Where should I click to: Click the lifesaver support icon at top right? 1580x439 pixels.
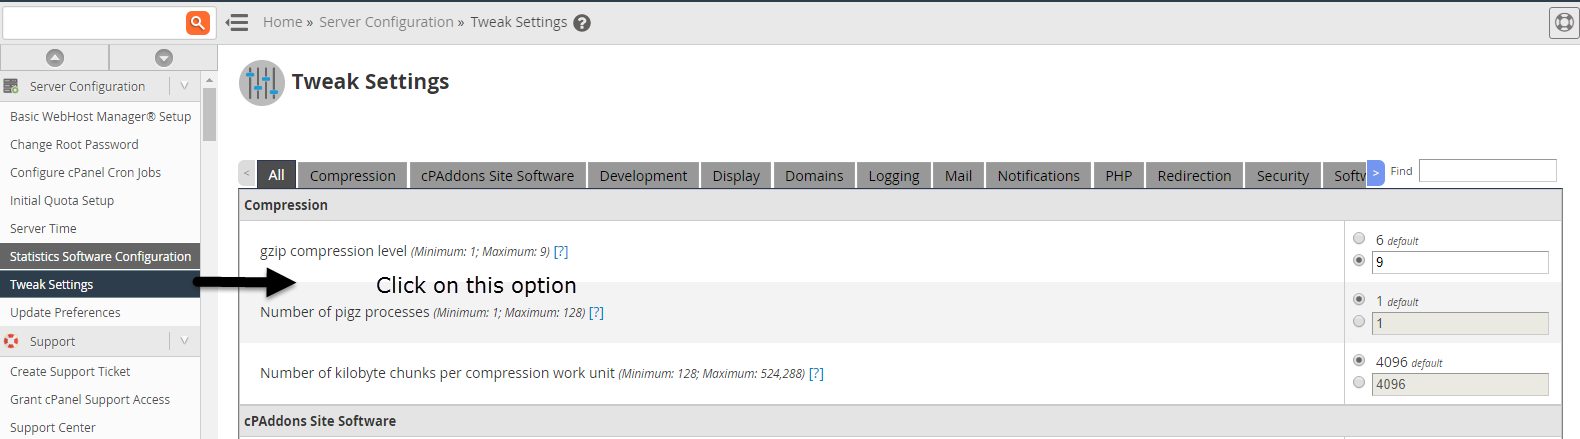pyautogui.click(x=1564, y=22)
